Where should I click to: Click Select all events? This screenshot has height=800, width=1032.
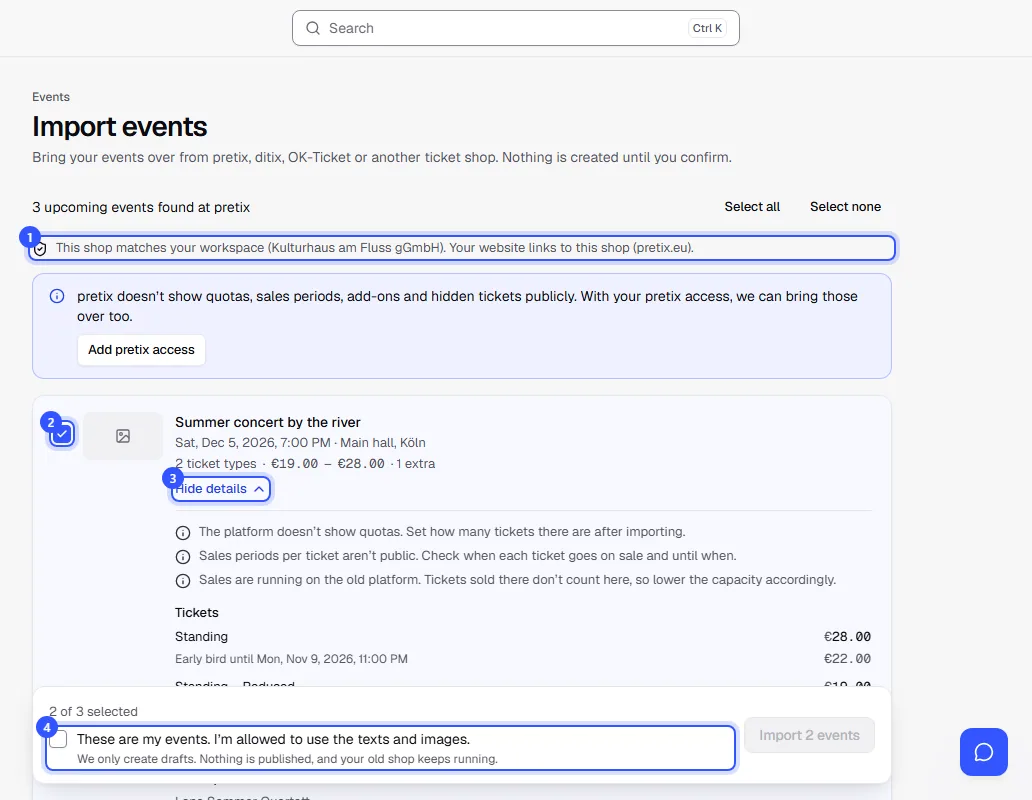point(752,207)
